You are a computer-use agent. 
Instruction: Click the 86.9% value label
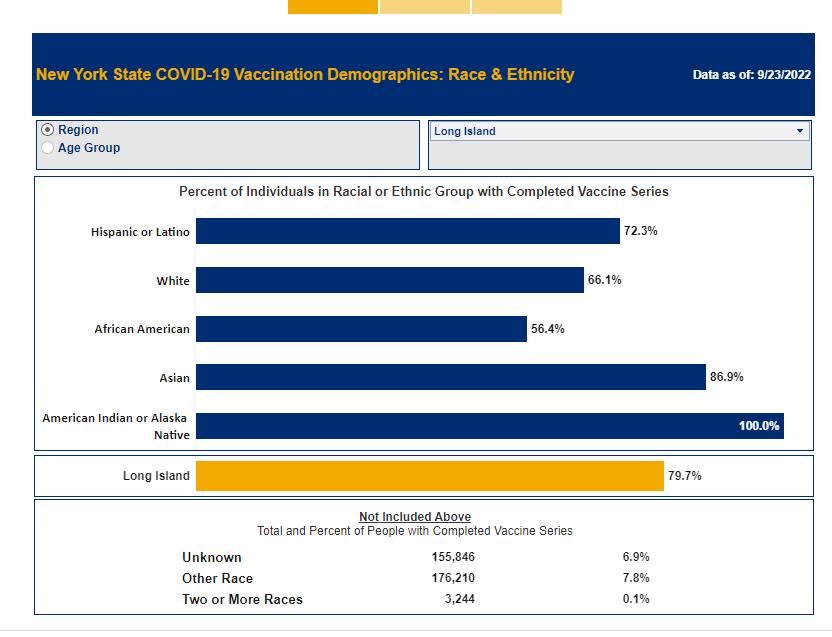[x=726, y=377]
